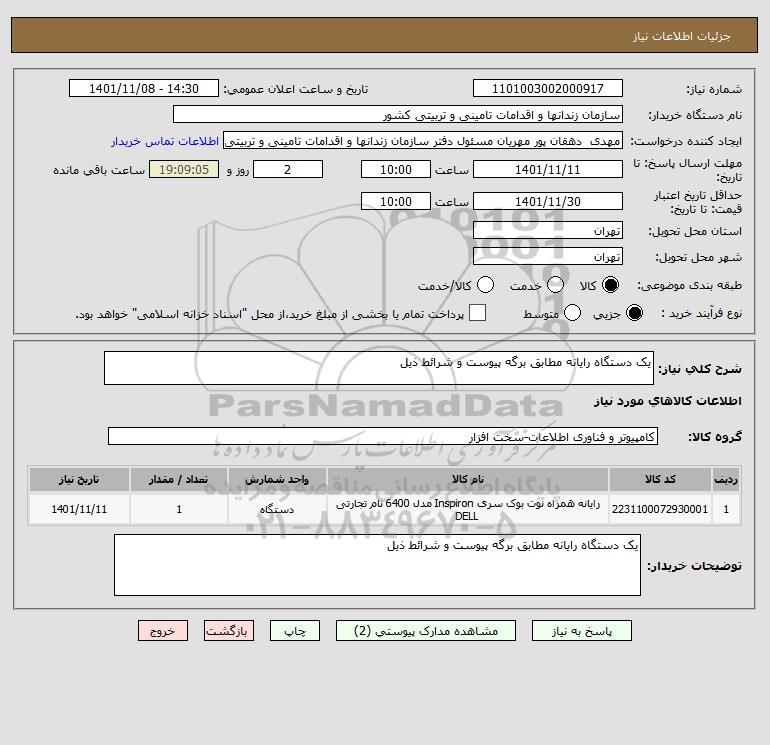This screenshot has height=745, width=770.
Task: Click the بازگشت back button
Action: tap(229, 631)
